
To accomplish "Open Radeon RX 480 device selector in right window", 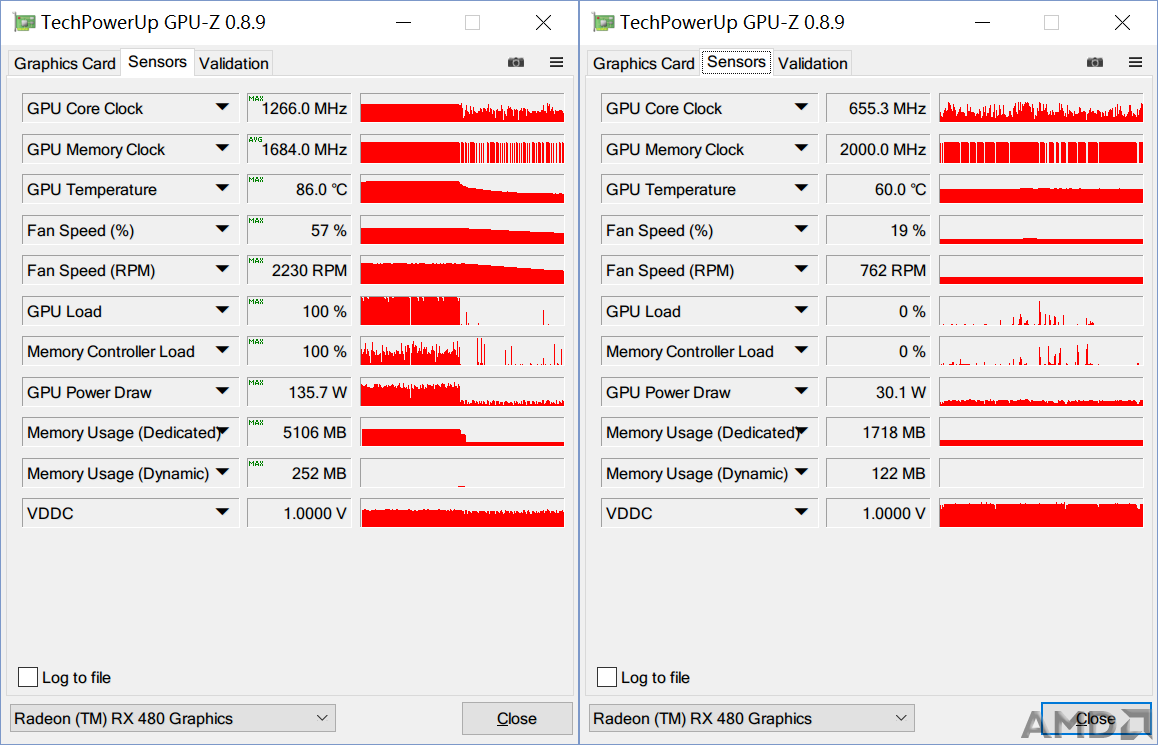I will click(752, 718).
